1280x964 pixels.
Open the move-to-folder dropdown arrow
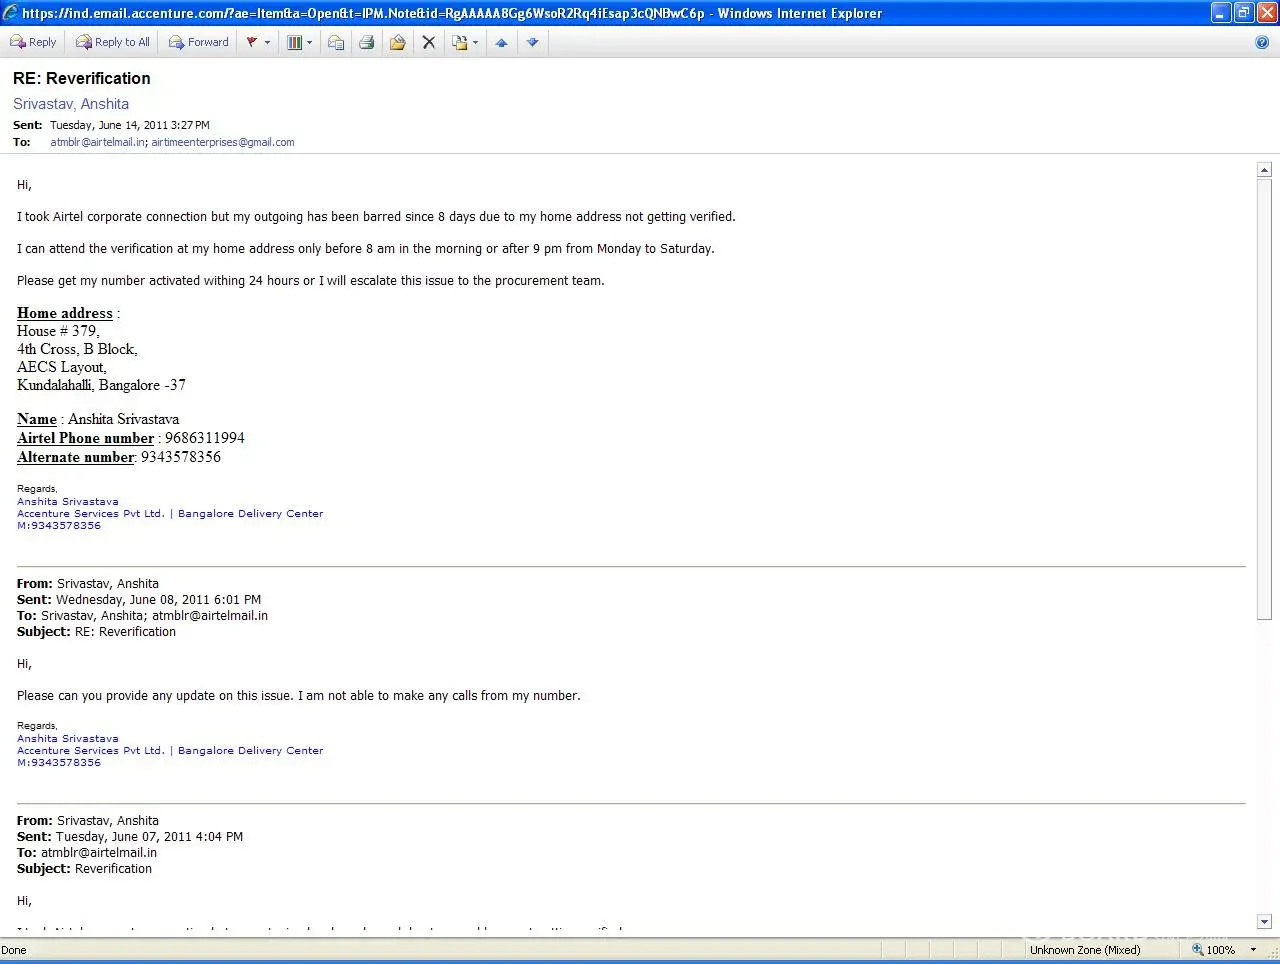pos(475,42)
